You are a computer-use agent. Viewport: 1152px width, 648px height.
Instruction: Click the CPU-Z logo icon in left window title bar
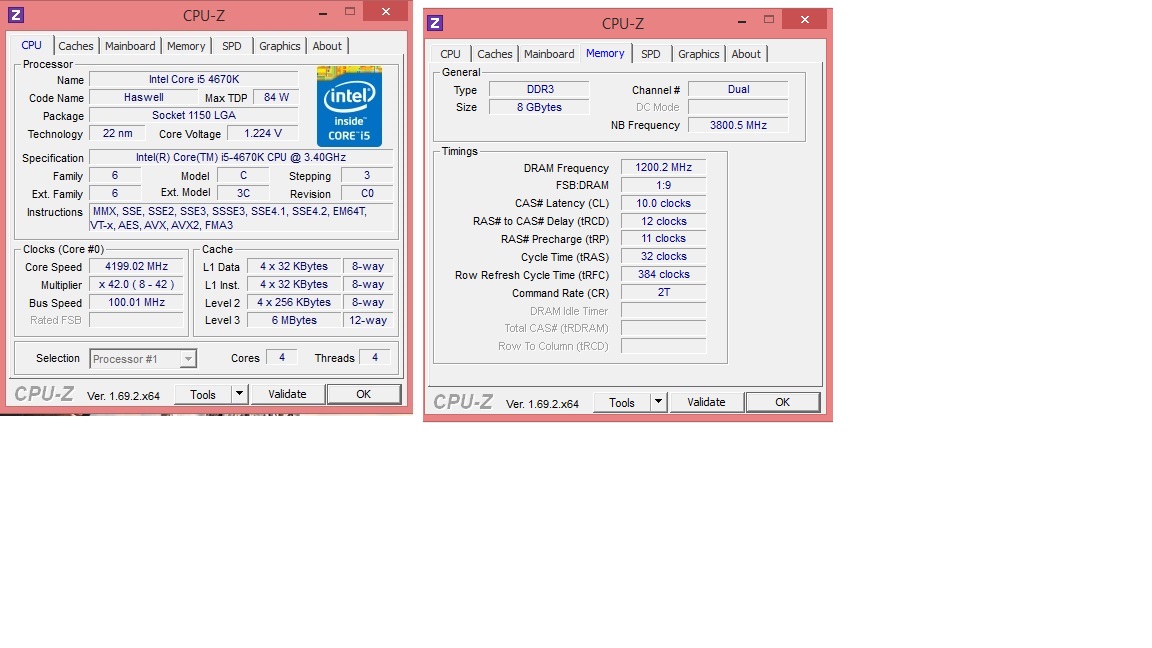click(x=15, y=15)
